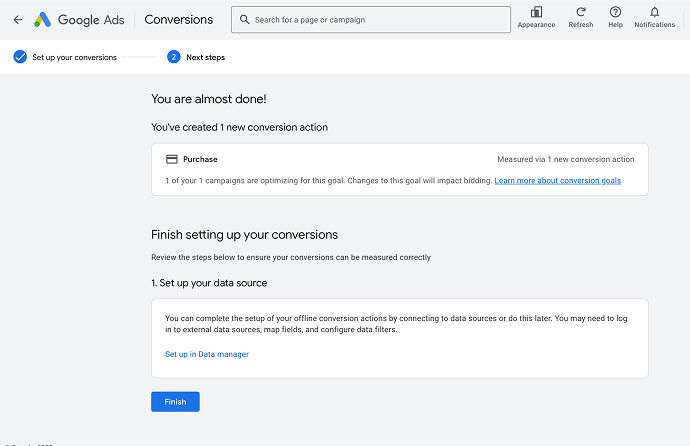This screenshot has width=690, height=446.
Task: Click '1 of your 1 campaigns are optimizing' text
Action: pos(329,180)
